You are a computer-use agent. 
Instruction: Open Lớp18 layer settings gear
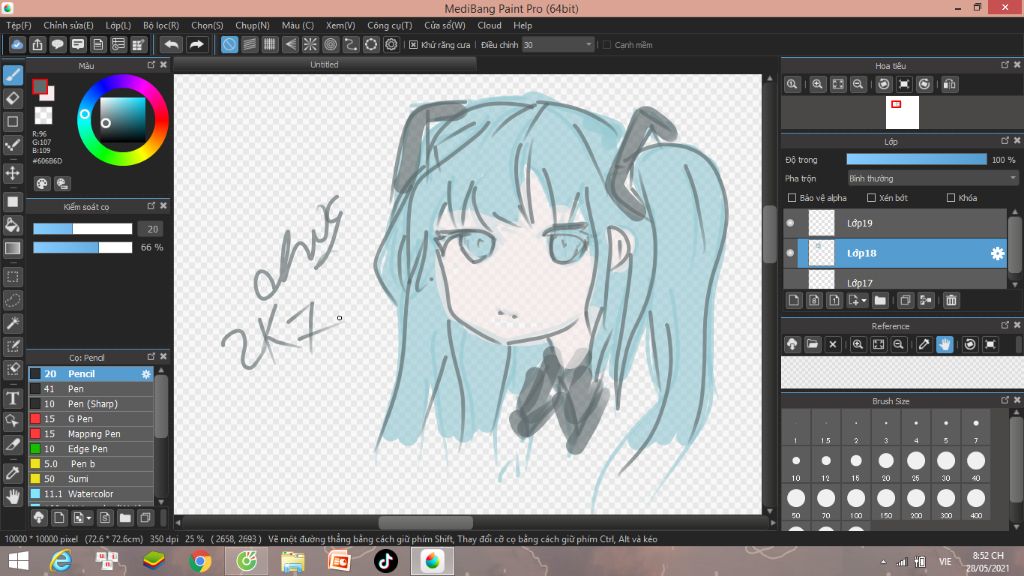997,253
